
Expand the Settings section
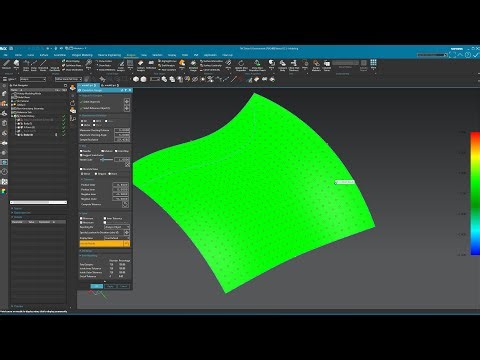point(86,251)
